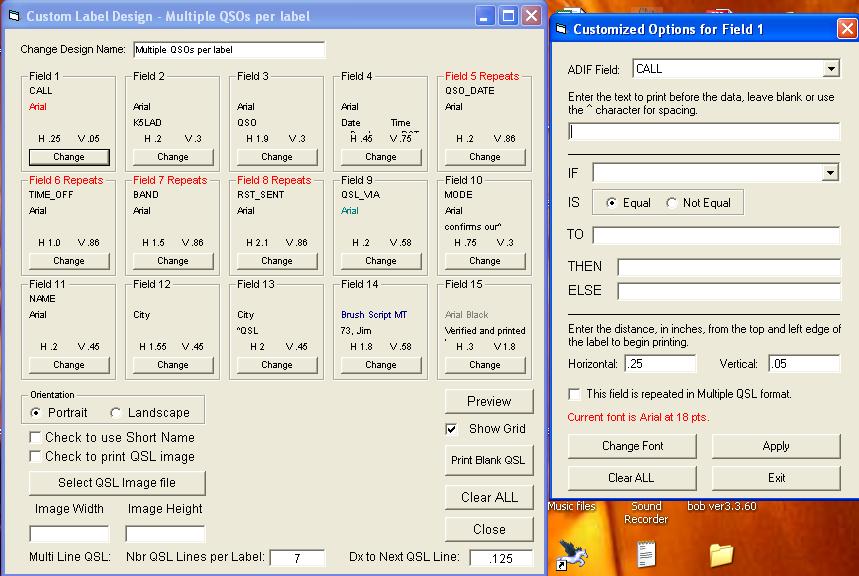Click Change for Field 3
Screen dimensions: 859x576
[277, 157]
